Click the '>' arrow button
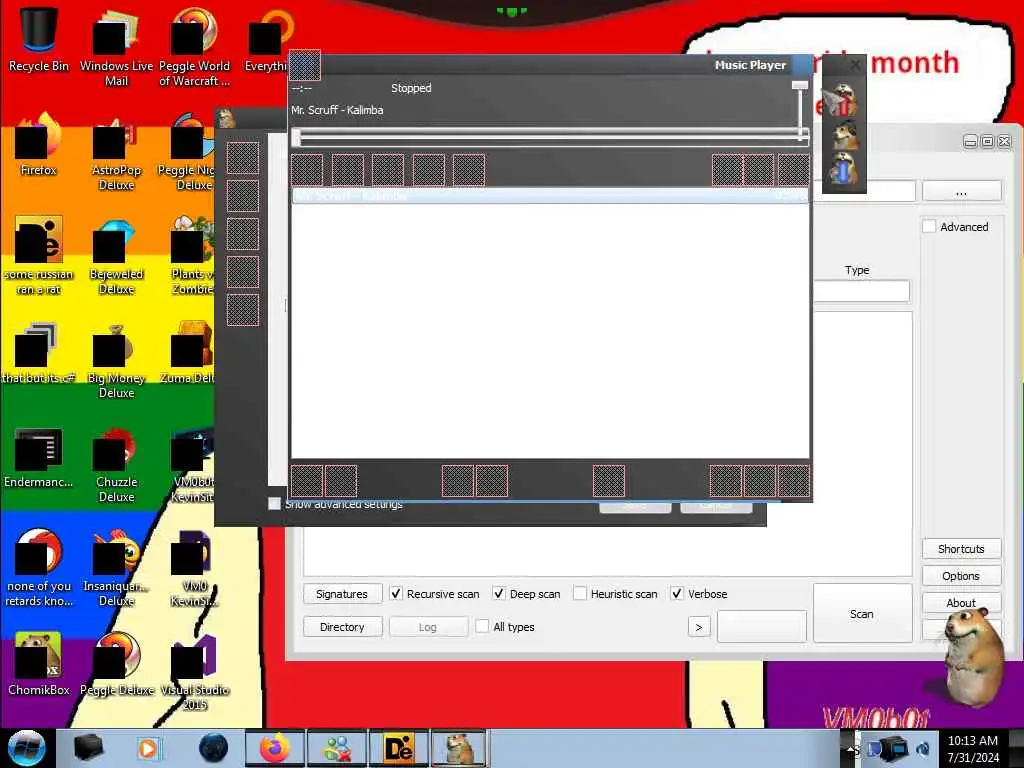This screenshot has height=768, width=1024. point(699,627)
